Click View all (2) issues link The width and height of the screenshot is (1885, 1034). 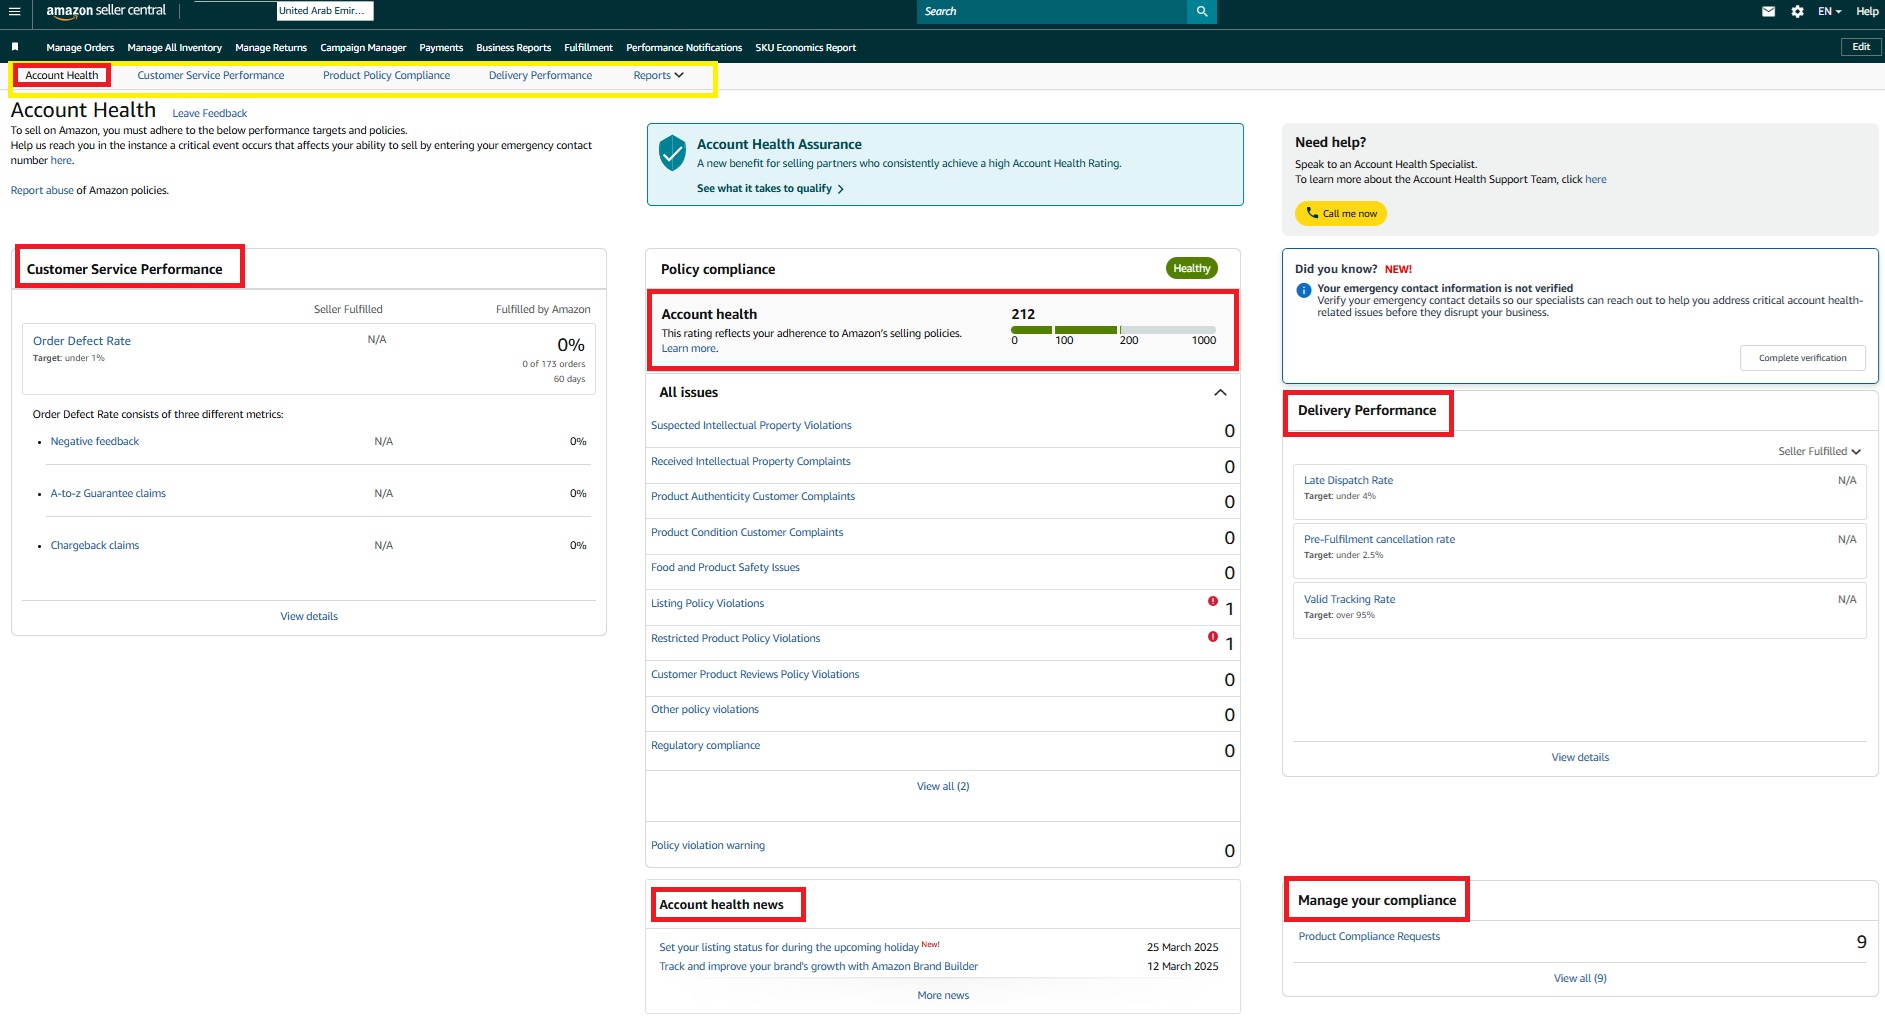[943, 786]
